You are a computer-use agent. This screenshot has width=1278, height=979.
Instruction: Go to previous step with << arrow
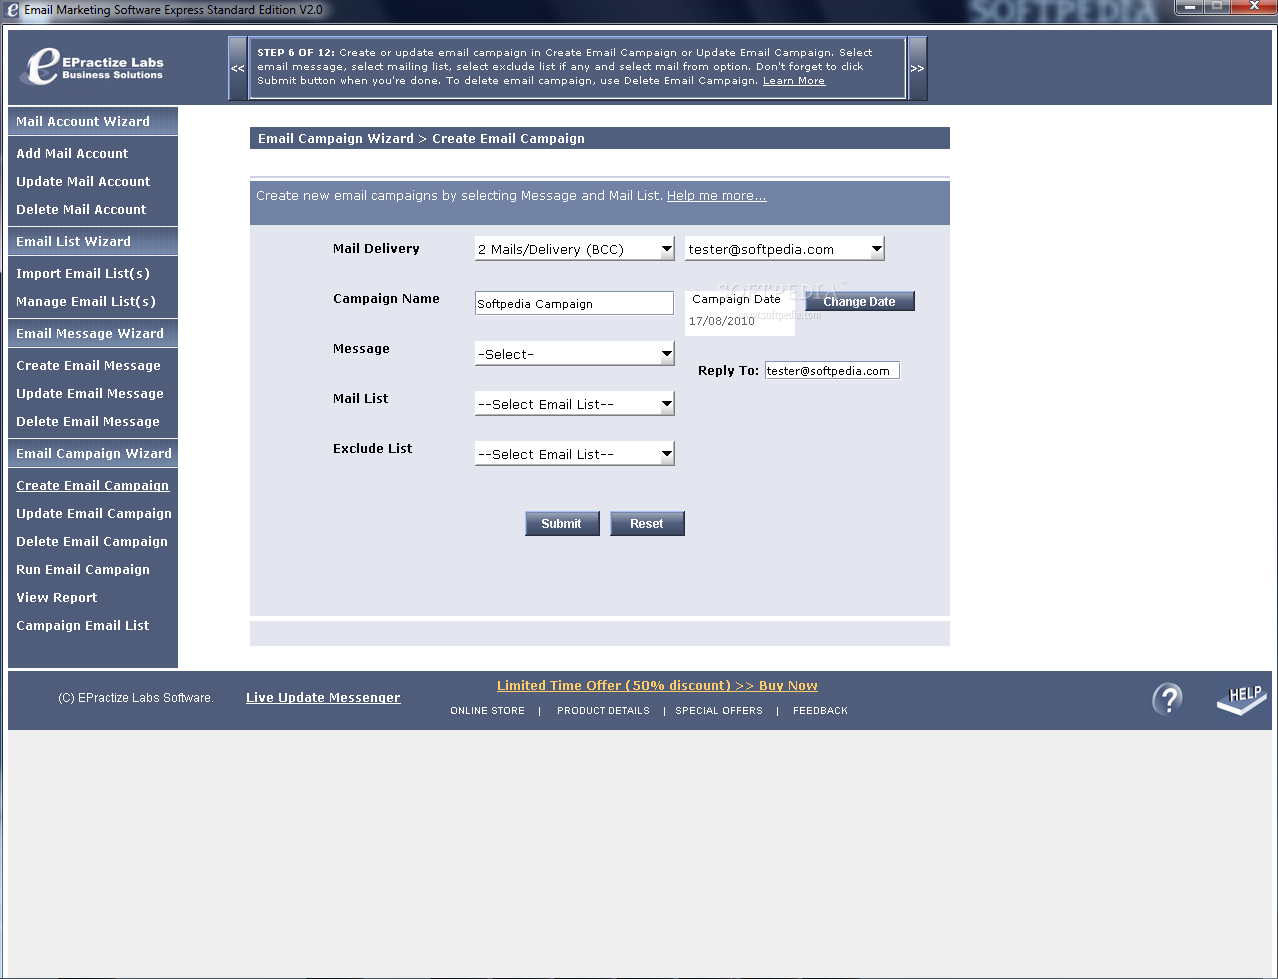(x=237, y=68)
